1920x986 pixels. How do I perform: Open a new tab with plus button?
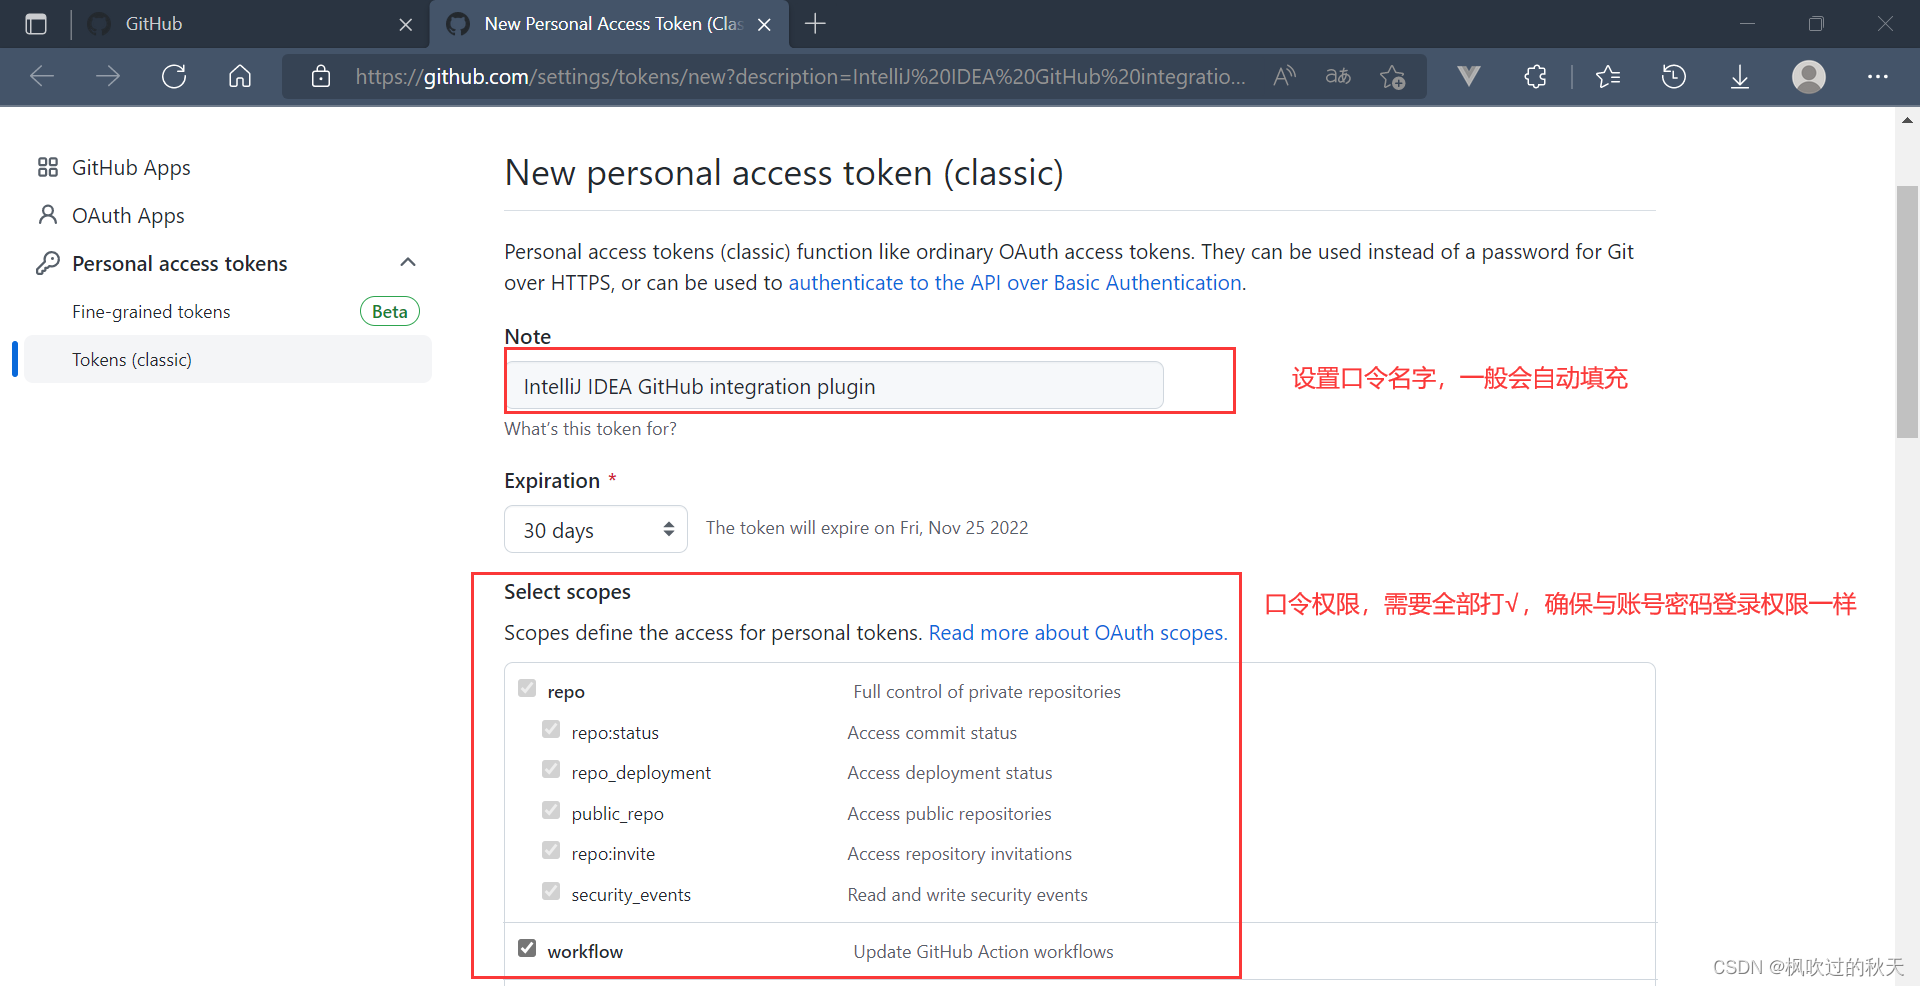[x=815, y=24]
